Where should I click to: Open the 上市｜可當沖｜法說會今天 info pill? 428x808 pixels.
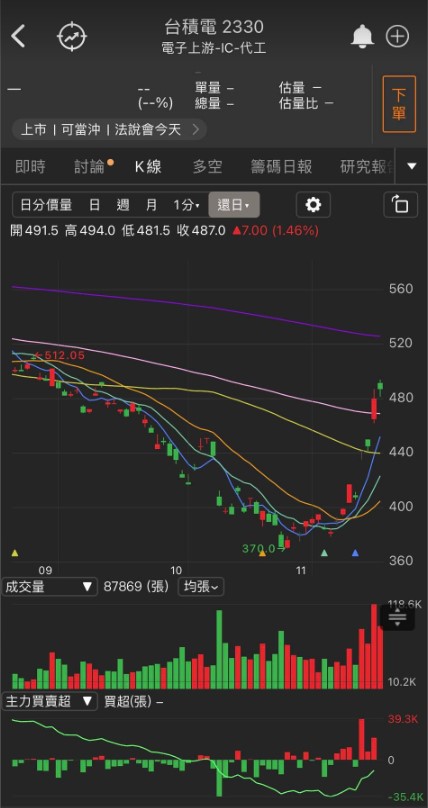[x=109, y=129]
